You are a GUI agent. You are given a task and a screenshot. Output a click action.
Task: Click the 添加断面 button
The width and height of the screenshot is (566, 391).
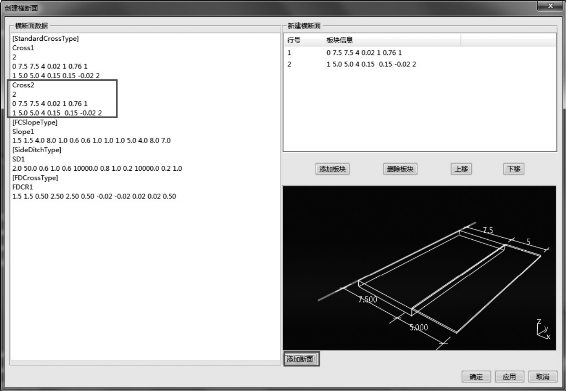pos(301,359)
